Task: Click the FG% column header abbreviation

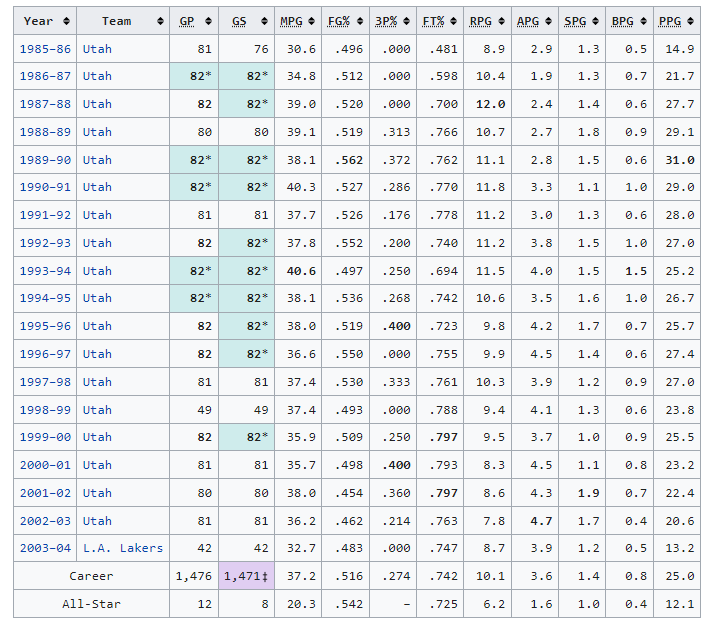Action: click(339, 21)
